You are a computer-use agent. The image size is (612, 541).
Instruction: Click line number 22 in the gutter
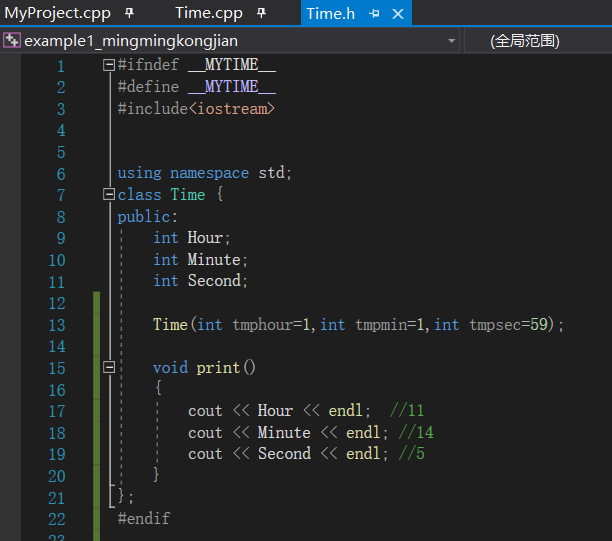coord(57,519)
